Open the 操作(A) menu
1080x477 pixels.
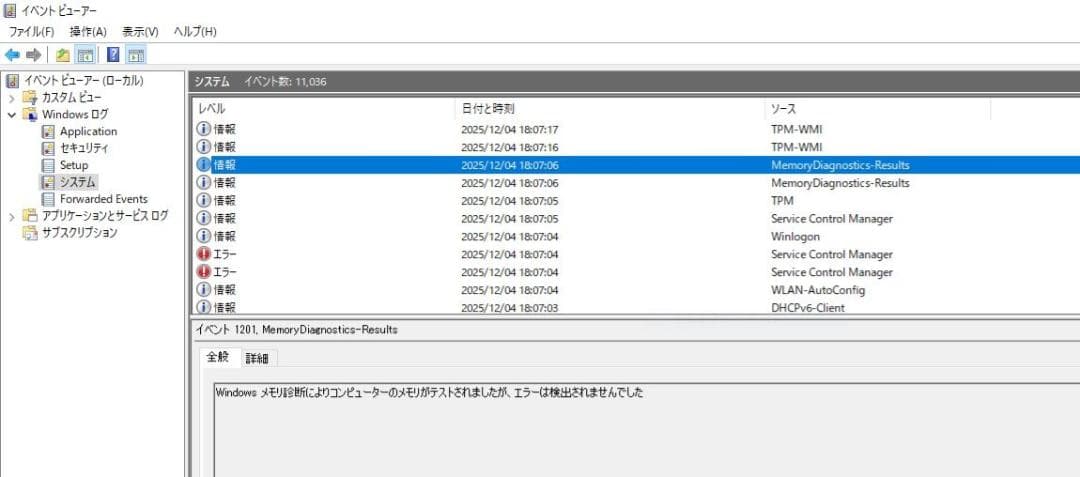click(x=88, y=32)
